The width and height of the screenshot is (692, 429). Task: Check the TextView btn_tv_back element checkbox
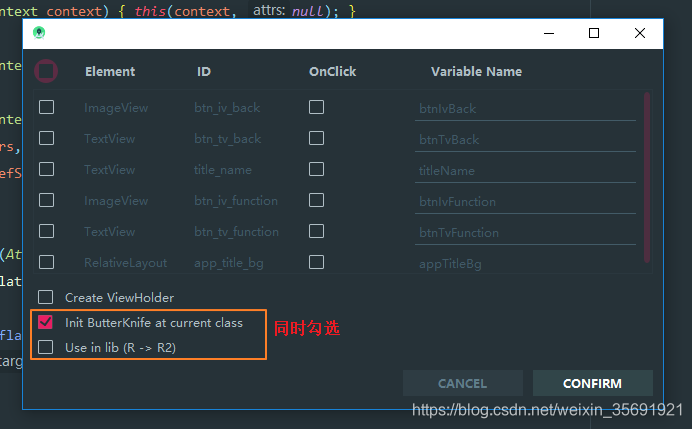(x=46, y=138)
